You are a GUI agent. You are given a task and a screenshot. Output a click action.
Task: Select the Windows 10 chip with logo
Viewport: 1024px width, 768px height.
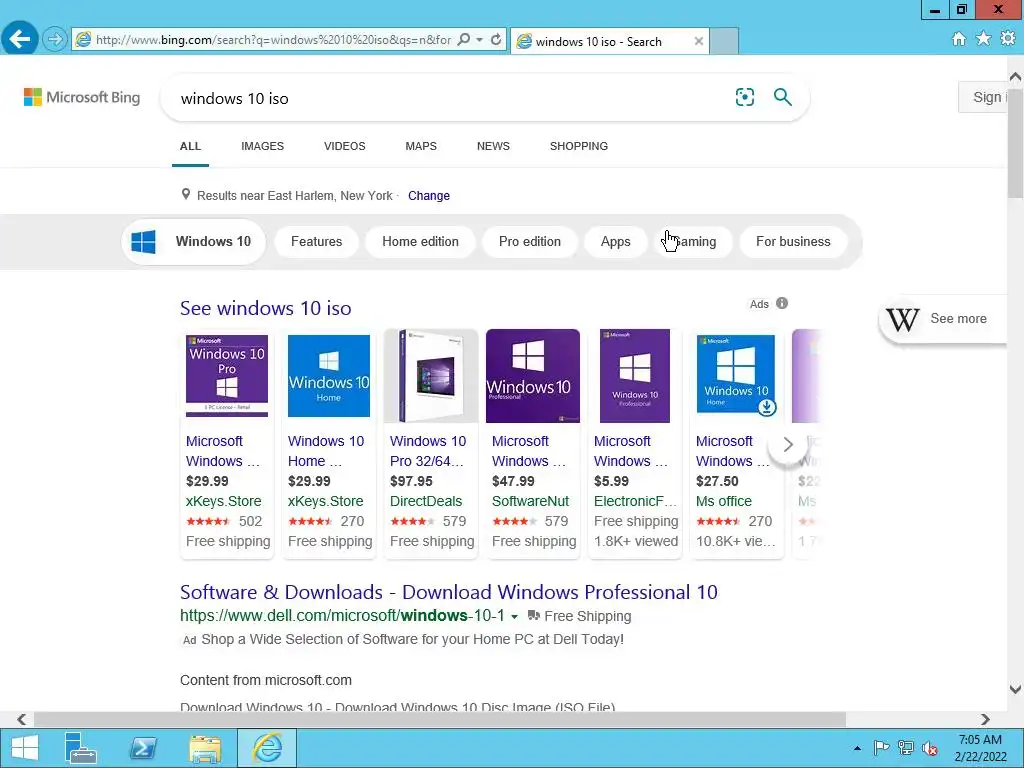pos(193,242)
